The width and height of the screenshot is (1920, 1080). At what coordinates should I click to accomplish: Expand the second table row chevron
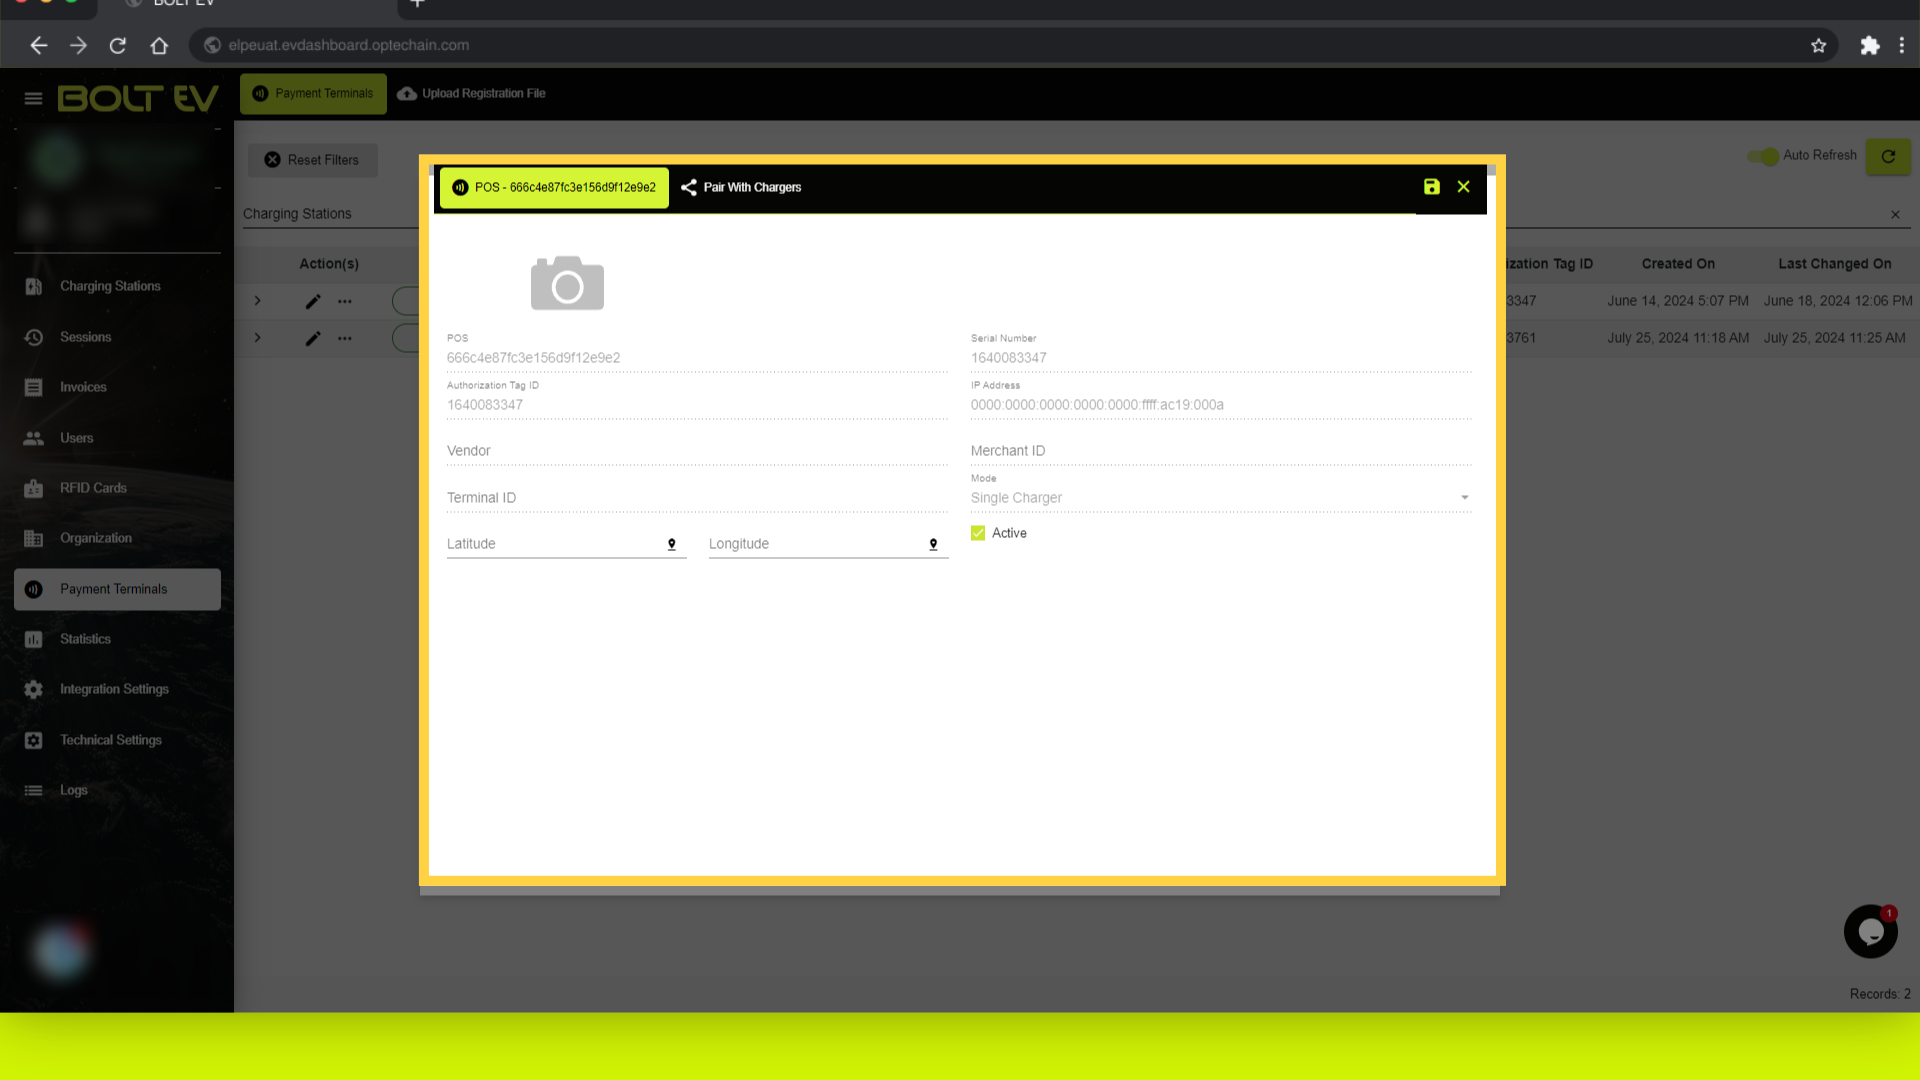tap(257, 338)
